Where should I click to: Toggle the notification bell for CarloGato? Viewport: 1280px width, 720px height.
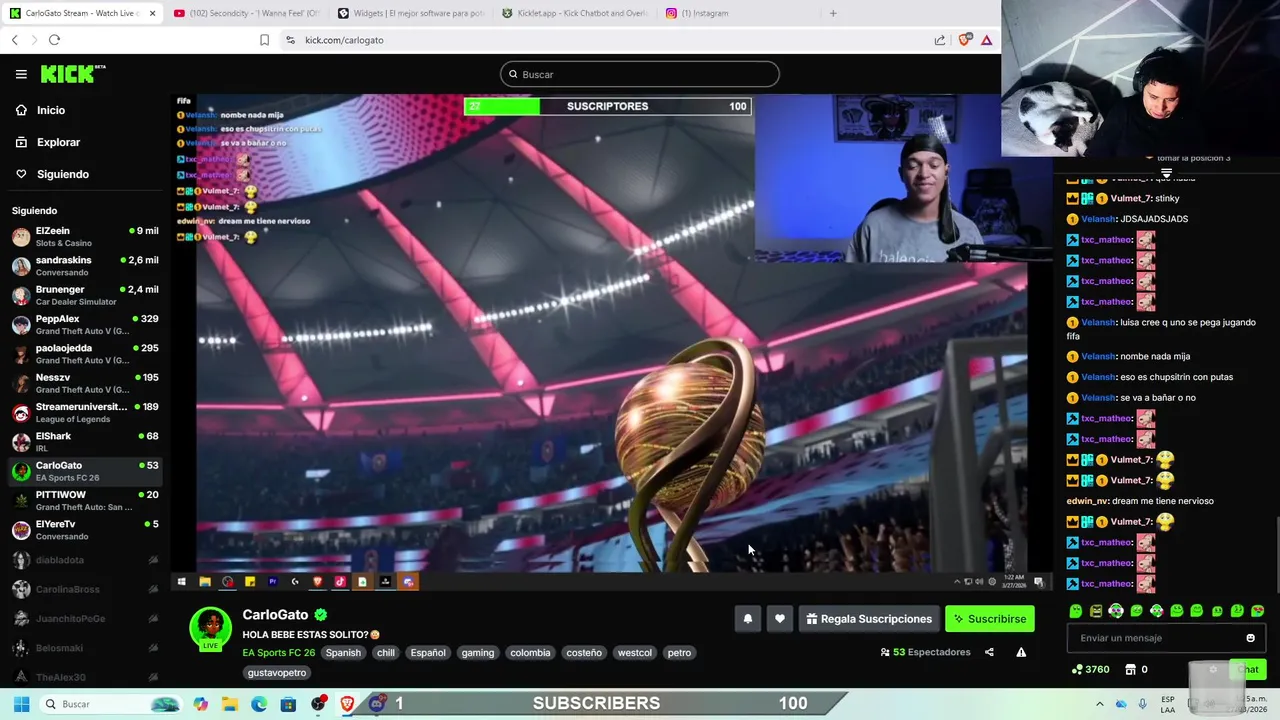pos(747,619)
